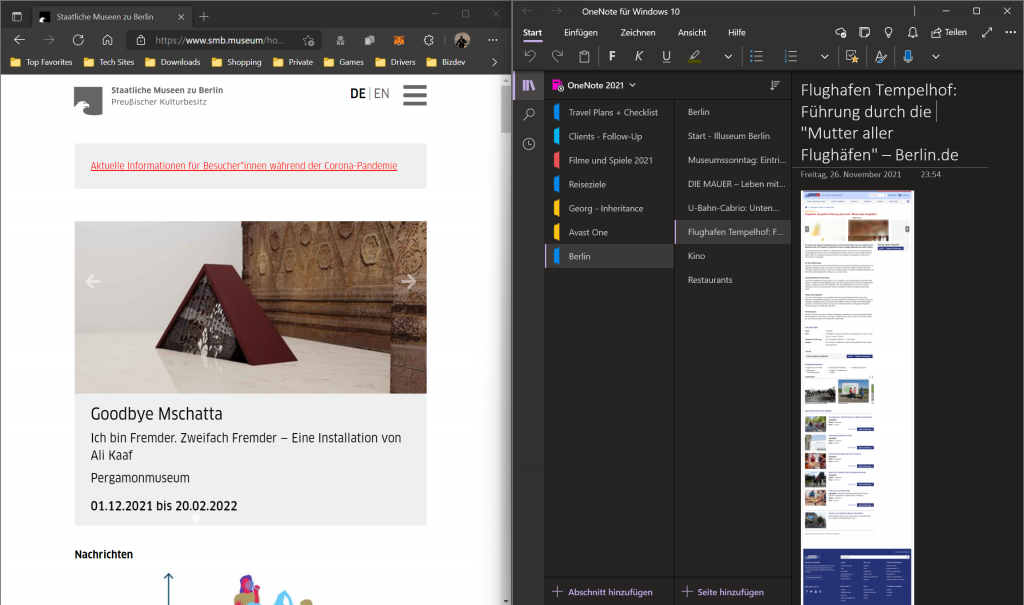Open the museum site hamburger menu
The image size is (1024, 605).
point(415,95)
